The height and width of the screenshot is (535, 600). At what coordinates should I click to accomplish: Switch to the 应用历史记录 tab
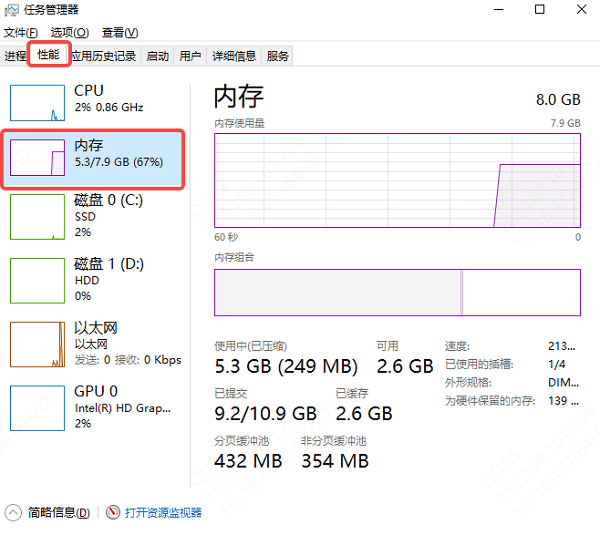(x=104, y=56)
